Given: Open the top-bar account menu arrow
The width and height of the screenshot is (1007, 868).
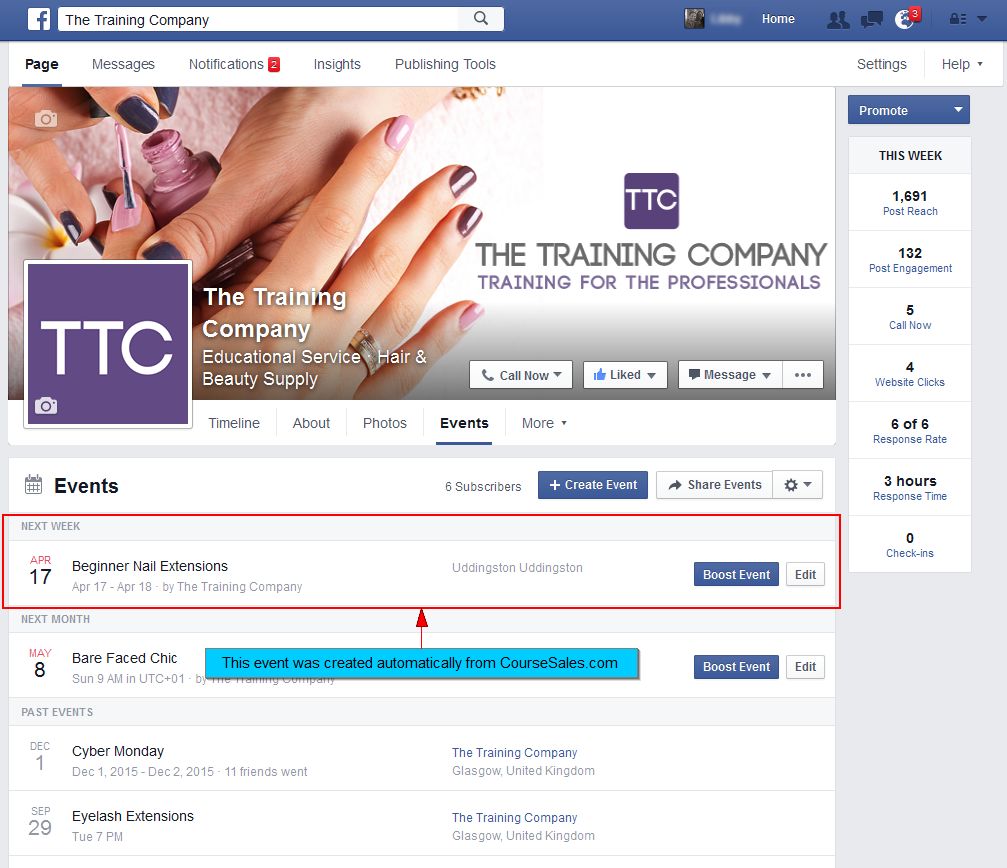Looking at the screenshot, I should (982, 19).
